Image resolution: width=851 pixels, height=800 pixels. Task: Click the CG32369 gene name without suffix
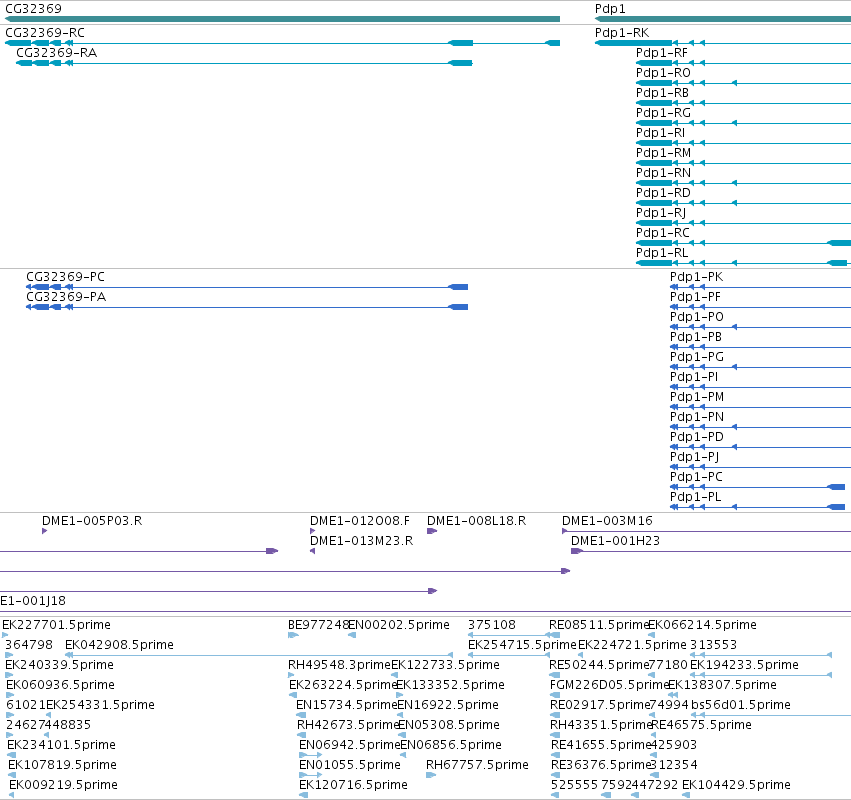tap(33, 9)
